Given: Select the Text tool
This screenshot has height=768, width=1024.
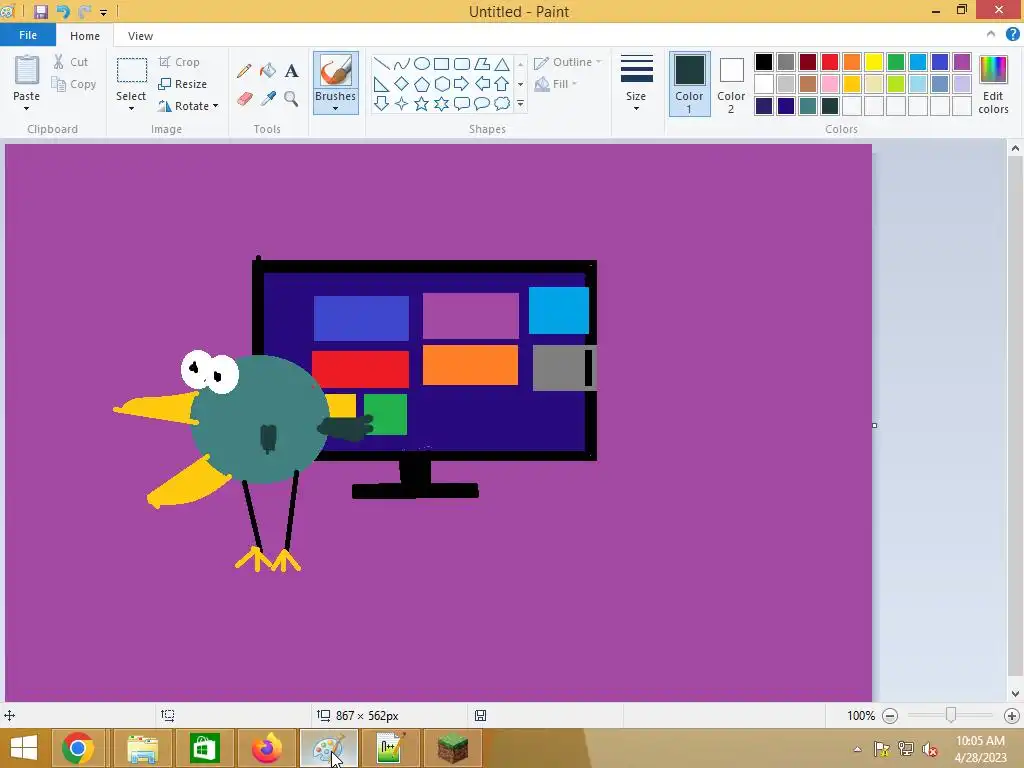Looking at the screenshot, I should click(x=291, y=71).
